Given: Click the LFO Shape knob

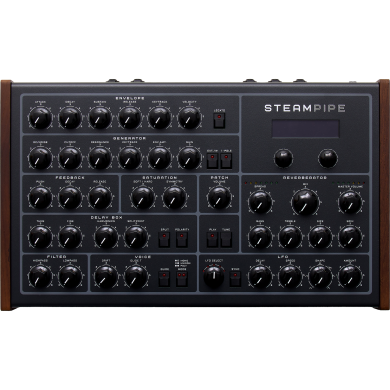Looking at the screenshot, I should pos(320,277).
